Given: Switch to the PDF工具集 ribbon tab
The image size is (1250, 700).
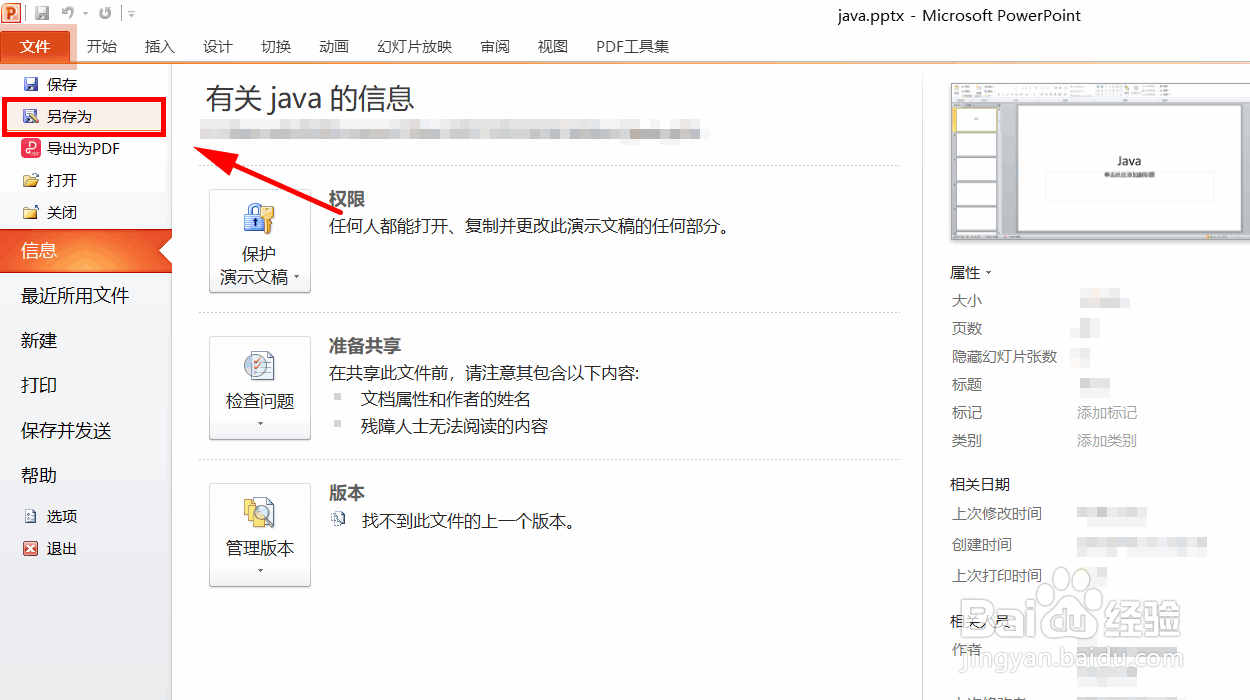Looking at the screenshot, I should click(633, 46).
